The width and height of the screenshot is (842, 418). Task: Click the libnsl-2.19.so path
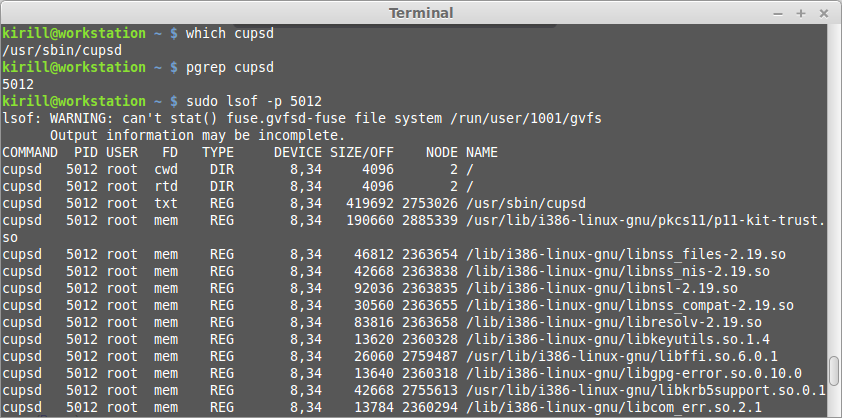pos(601,289)
